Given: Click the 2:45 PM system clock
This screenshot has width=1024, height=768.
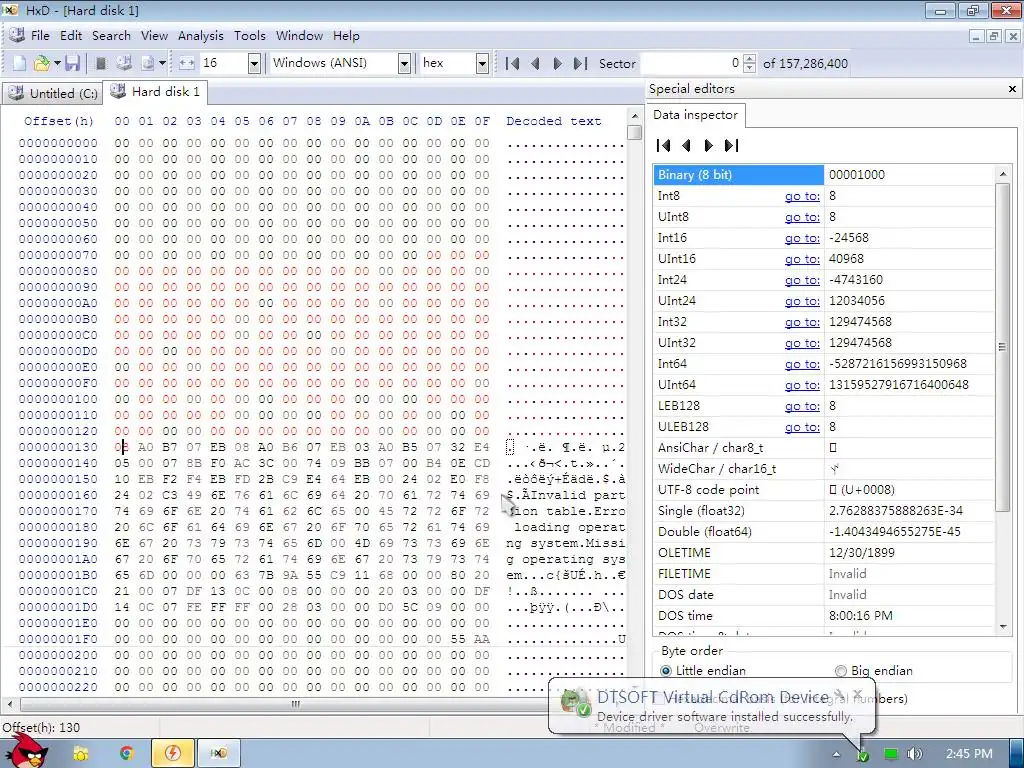Looking at the screenshot, I should pyautogui.click(x=969, y=754).
